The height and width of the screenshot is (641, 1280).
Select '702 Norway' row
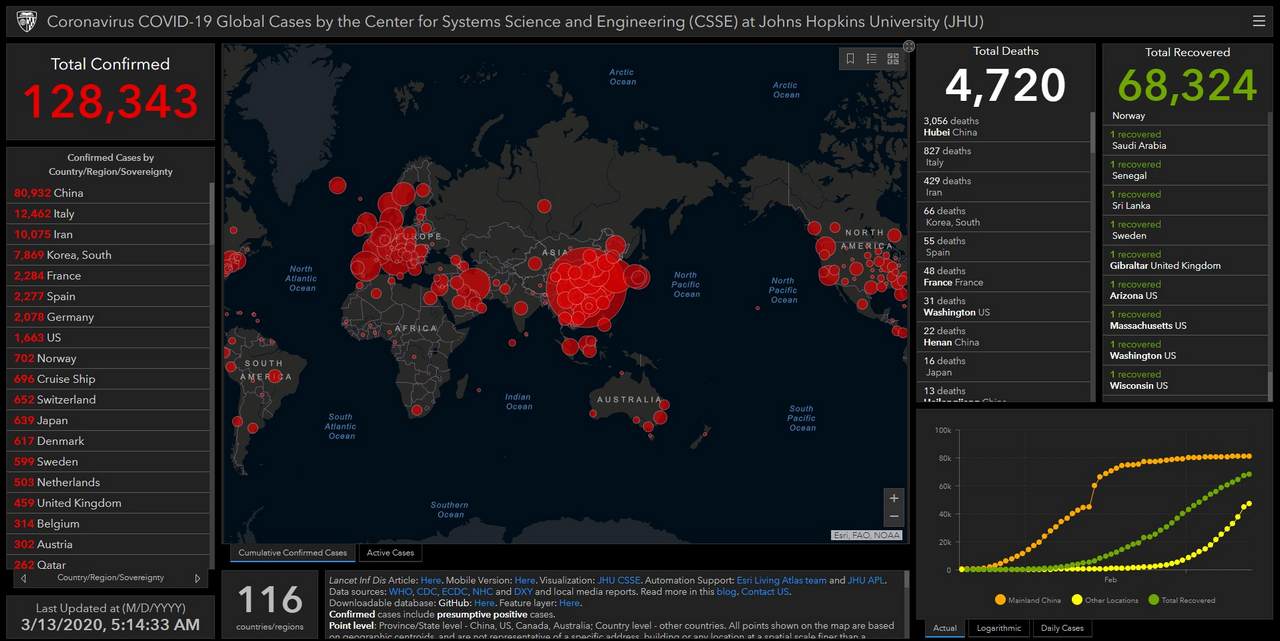tap(110, 358)
